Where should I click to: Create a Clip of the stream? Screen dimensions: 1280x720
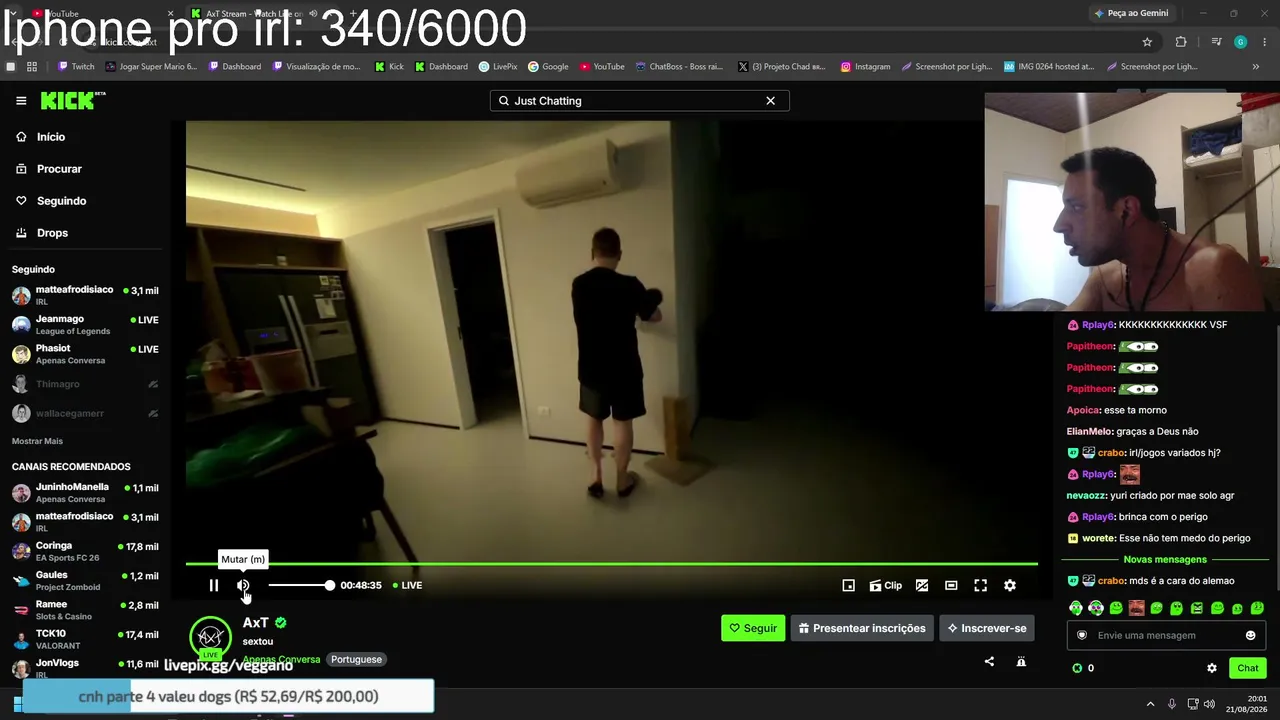click(885, 585)
